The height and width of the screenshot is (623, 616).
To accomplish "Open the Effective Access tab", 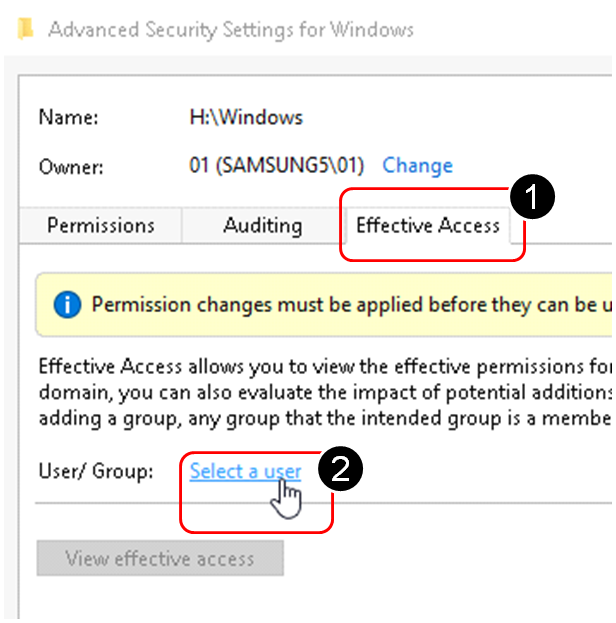I will pyautogui.click(x=428, y=225).
